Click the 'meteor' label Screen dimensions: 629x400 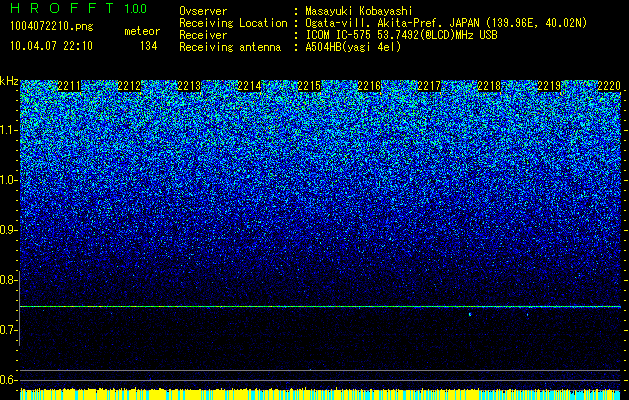pyautogui.click(x=142, y=31)
